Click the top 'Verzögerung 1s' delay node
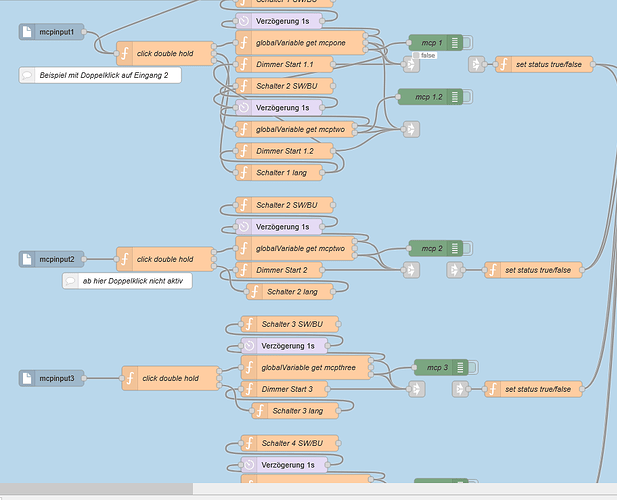 pyautogui.click(x=279, y=21)
